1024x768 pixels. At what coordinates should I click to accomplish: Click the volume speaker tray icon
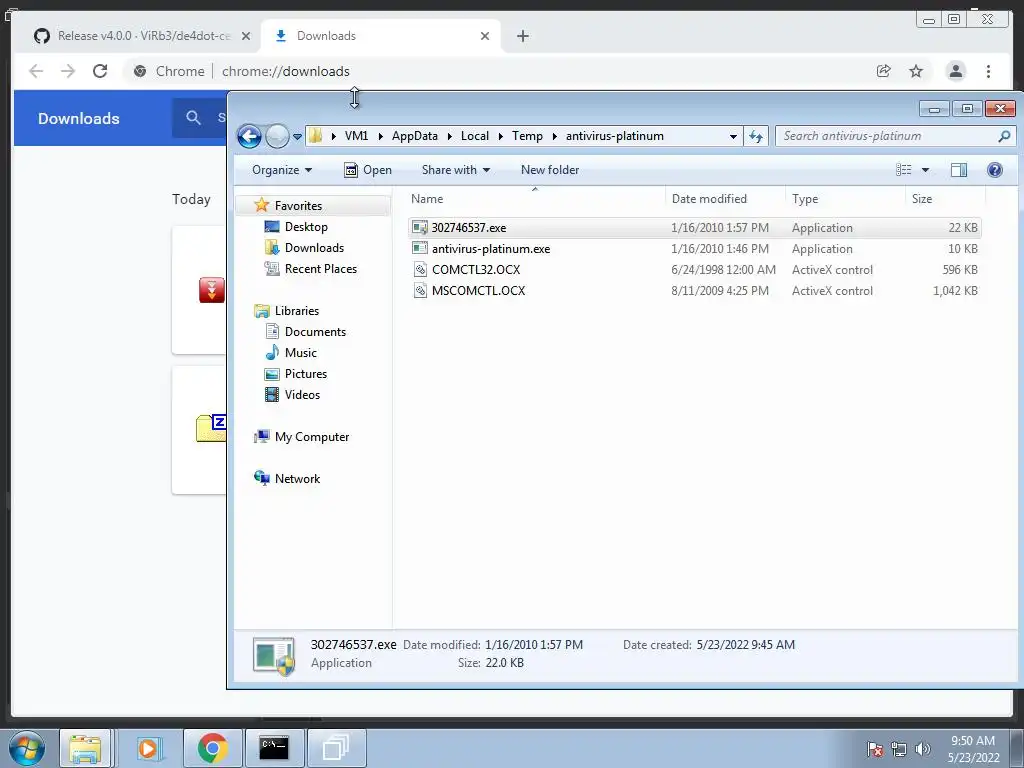pos(923,748)
